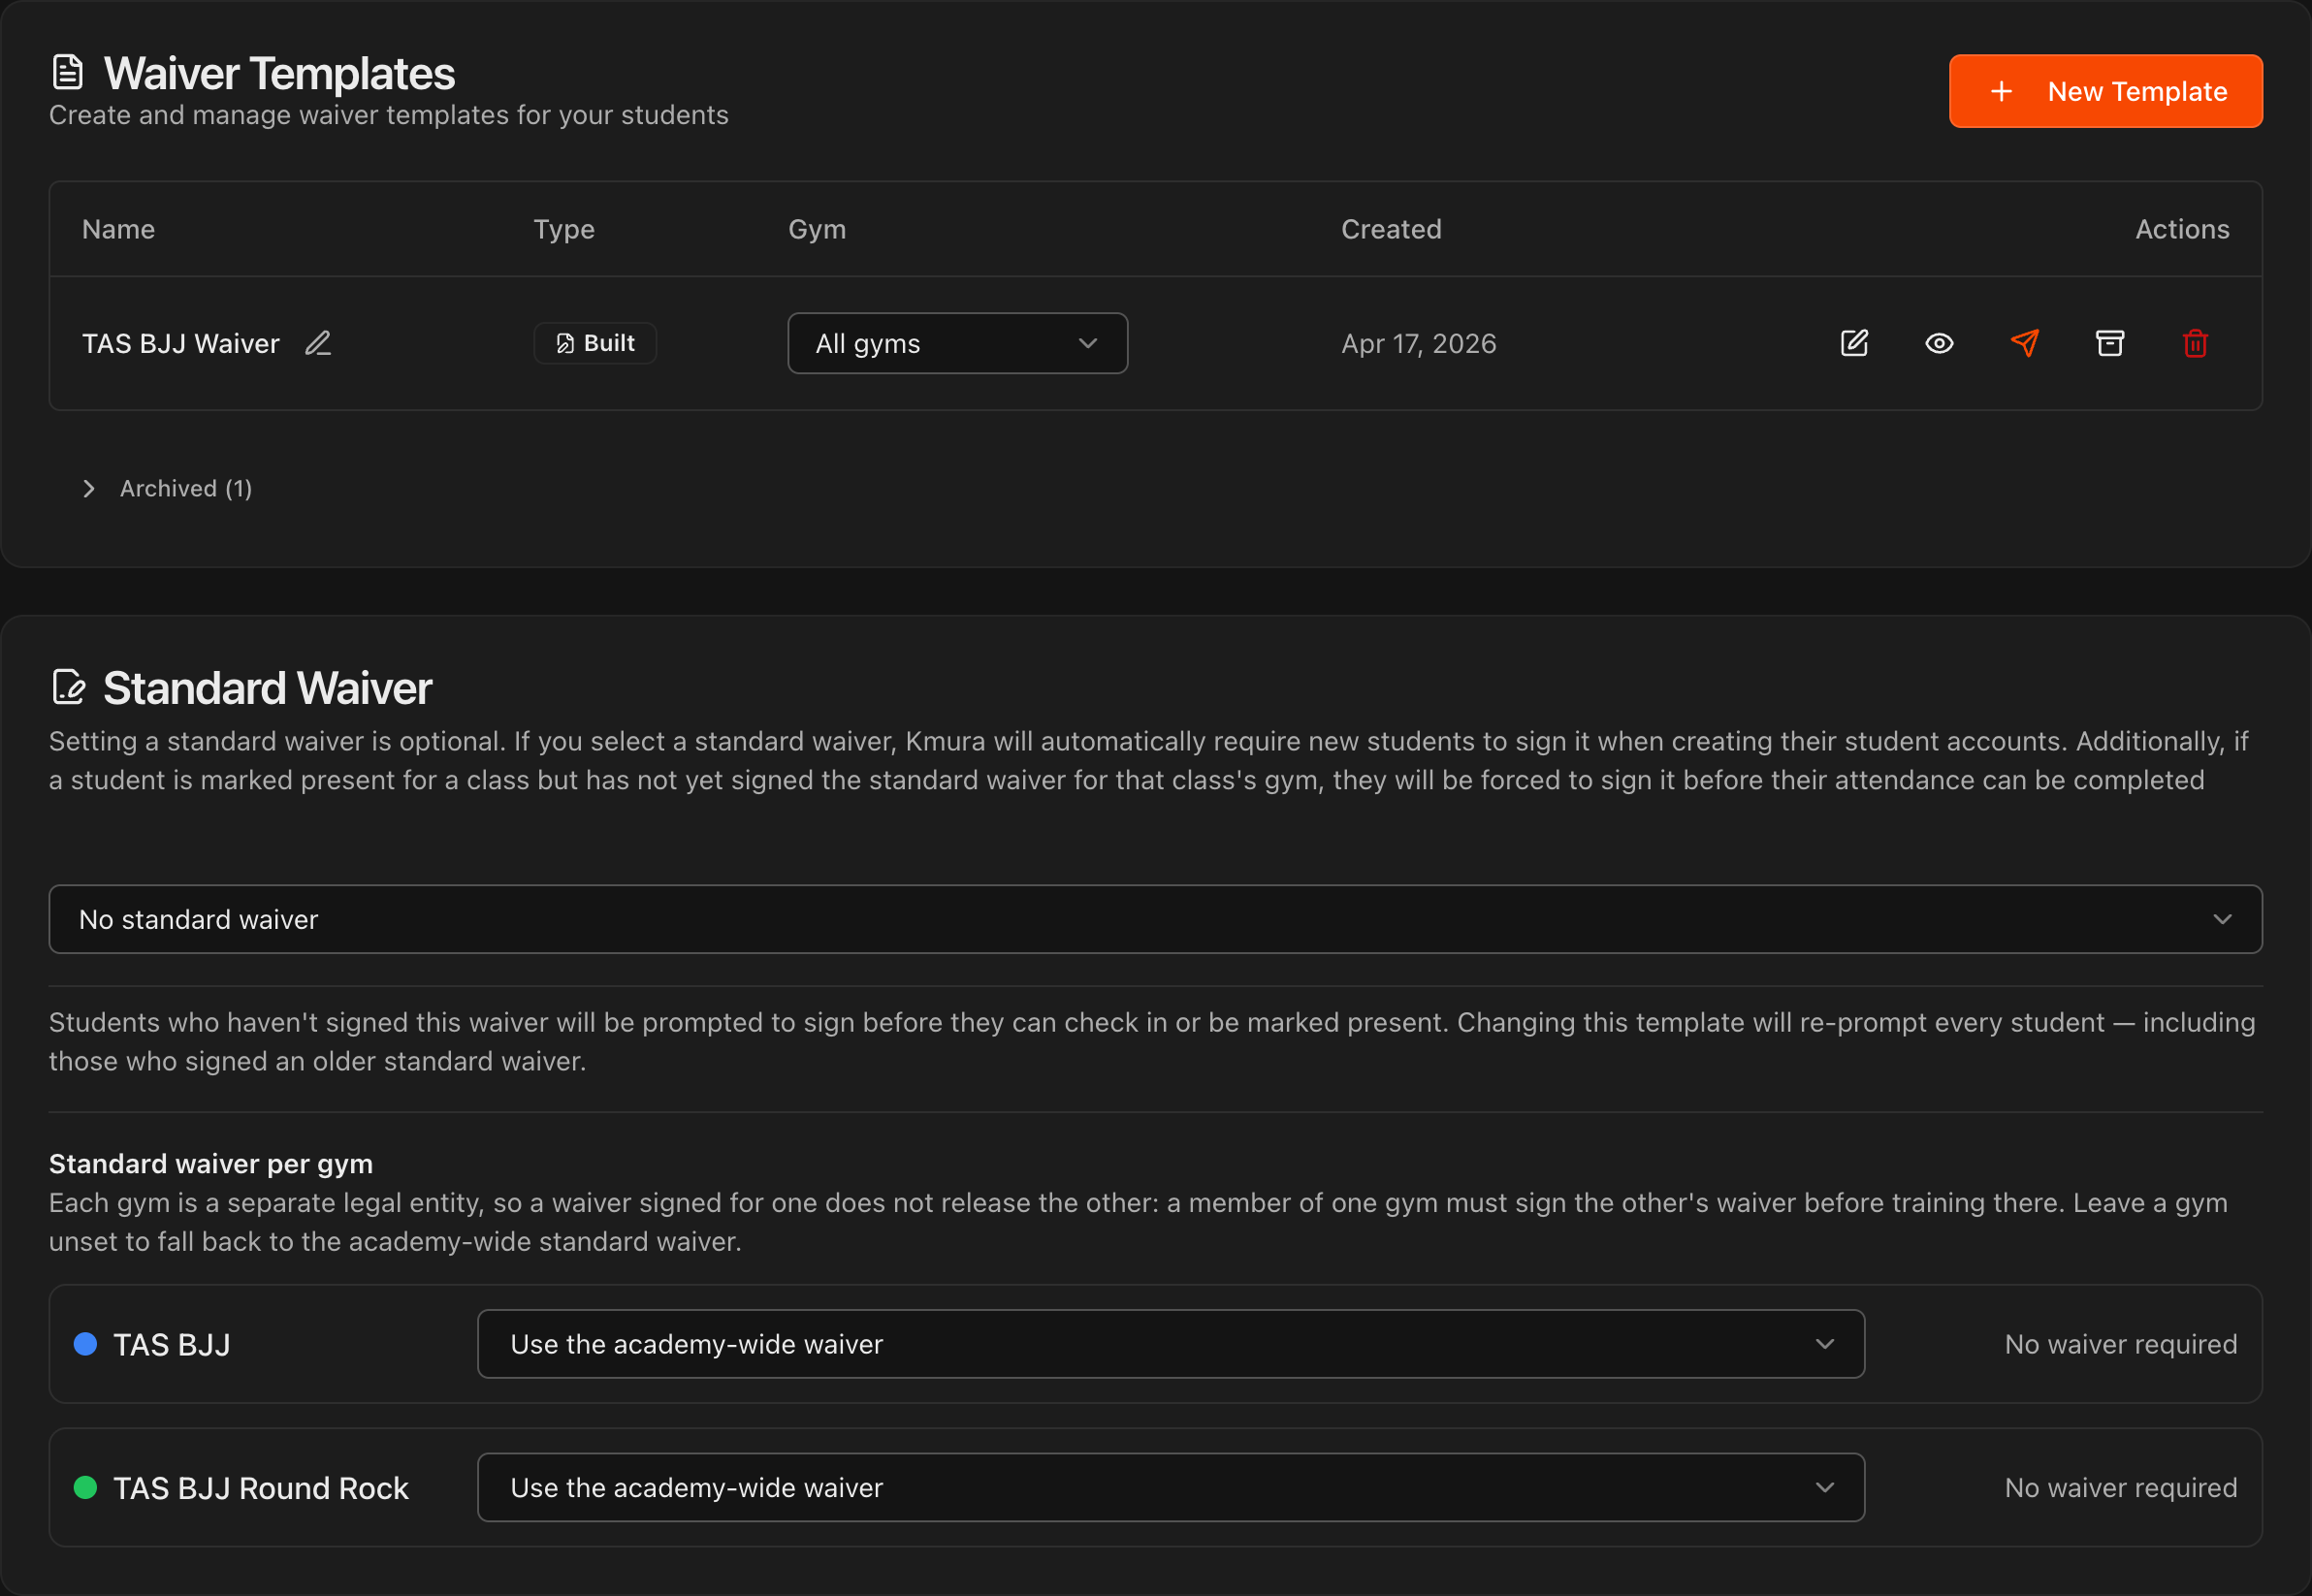Click the Built type badge
Viewport: 2312px width, 1596px height.
coord(595,343)
